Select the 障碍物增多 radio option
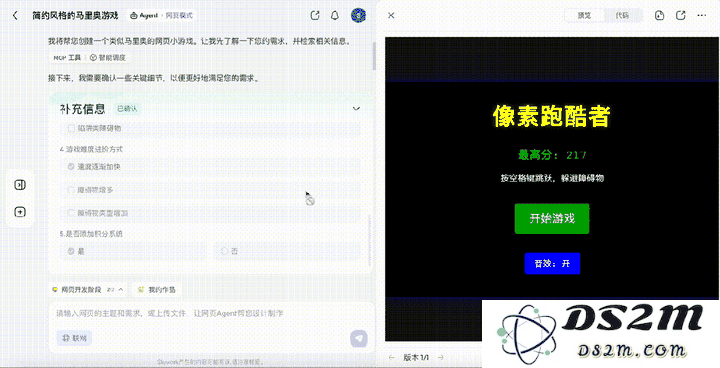Screen dimensions: 720x368 (x=71, y=190)
